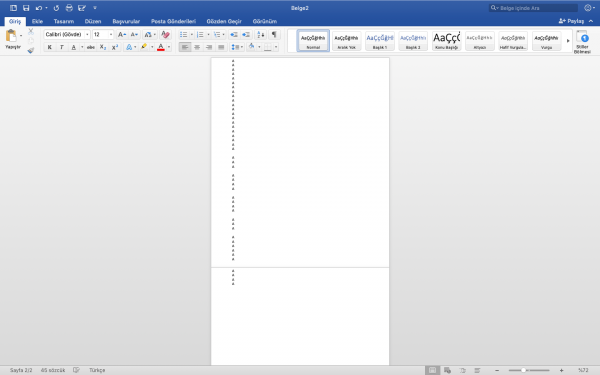Open the Düzen tab
Screen dimensions: 600x375
[93, 21]
